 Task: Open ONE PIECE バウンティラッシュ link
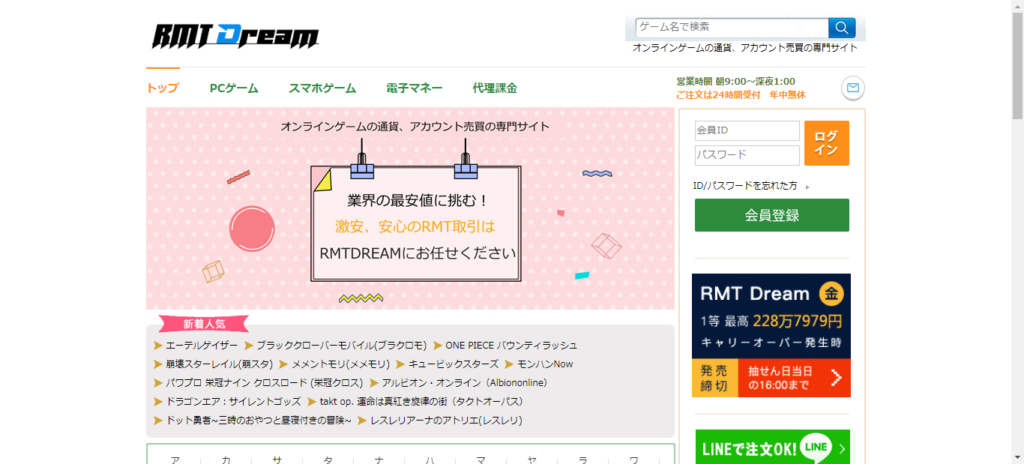click(x=511, y=345)
